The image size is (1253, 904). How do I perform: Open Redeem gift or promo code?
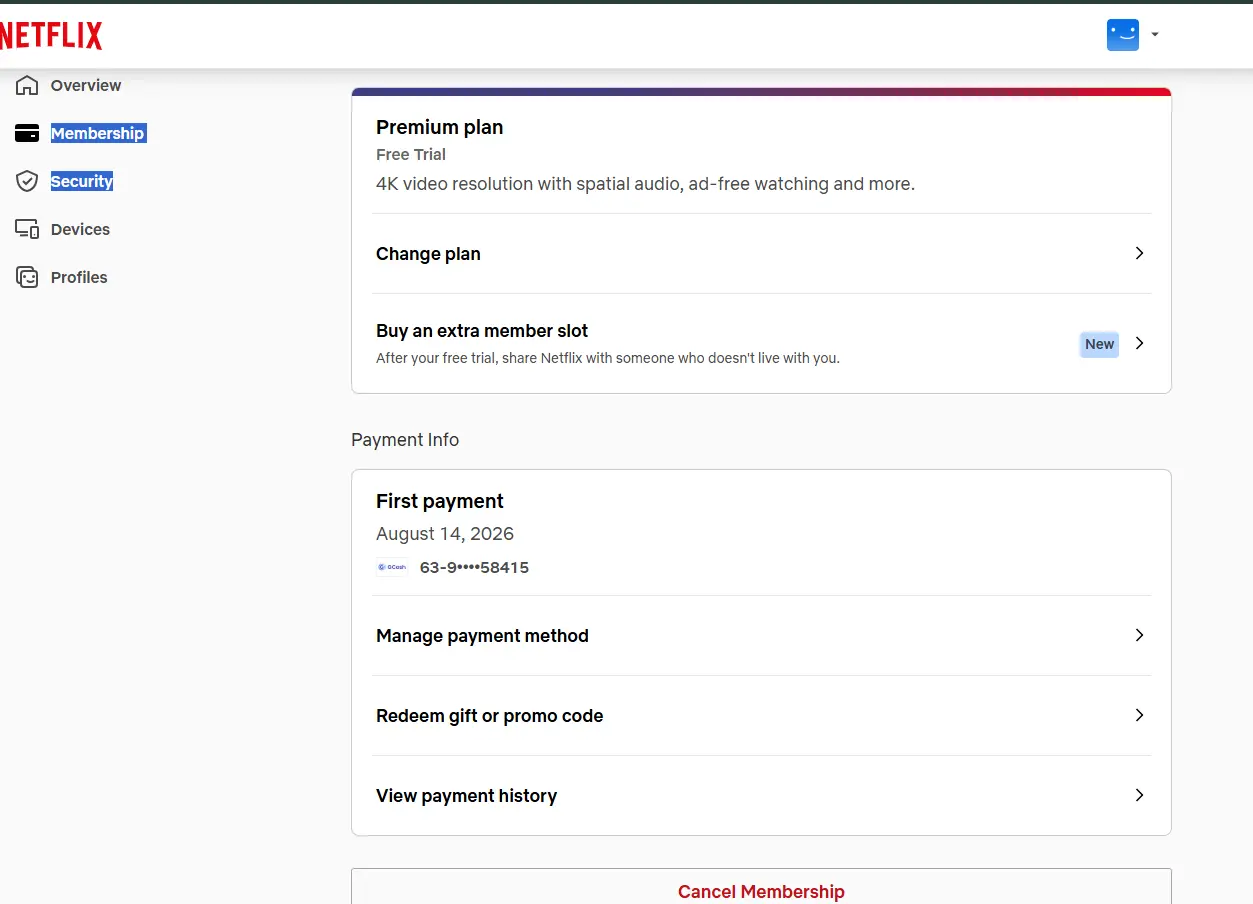pyautogui.click(x=761, y=716)
